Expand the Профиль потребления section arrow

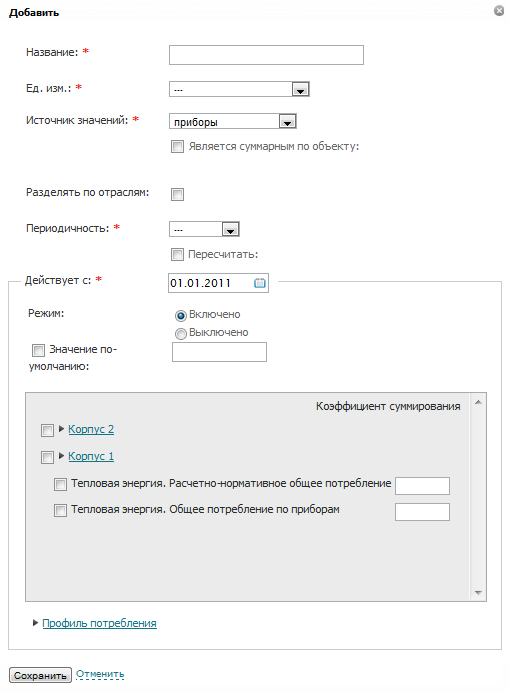click(35, 623)
